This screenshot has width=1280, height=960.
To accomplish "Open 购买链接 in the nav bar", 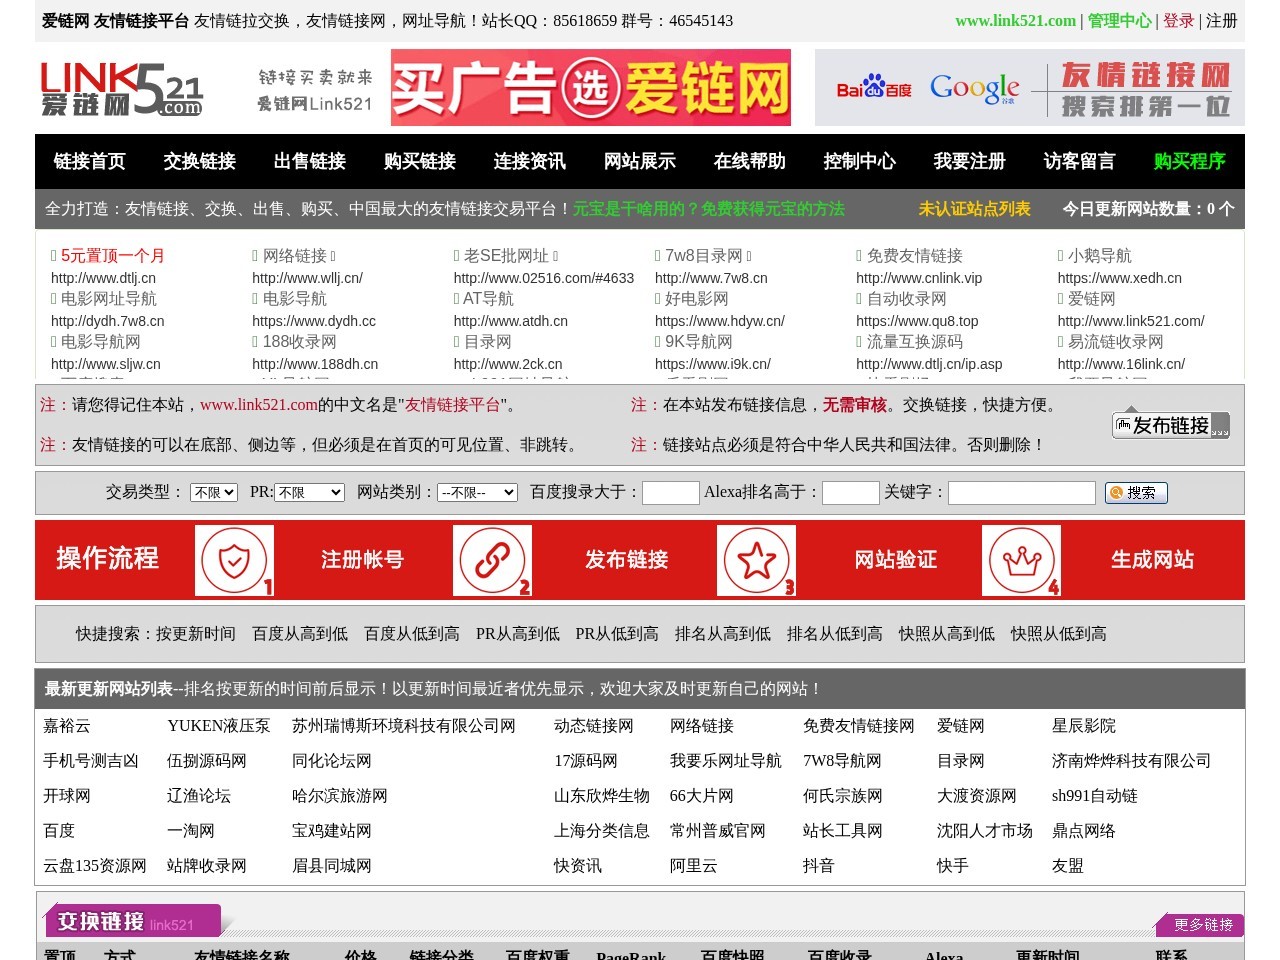I will (420, 161).
